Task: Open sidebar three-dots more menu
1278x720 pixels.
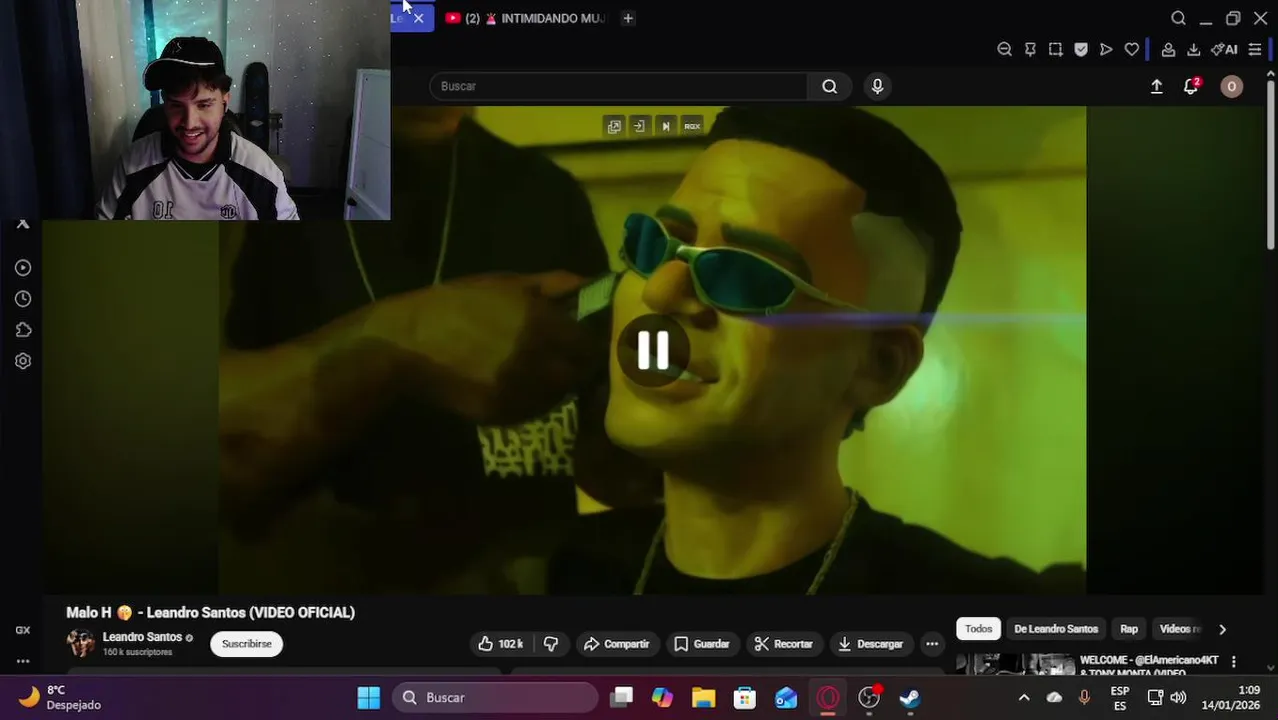Action: pos(23,661)
